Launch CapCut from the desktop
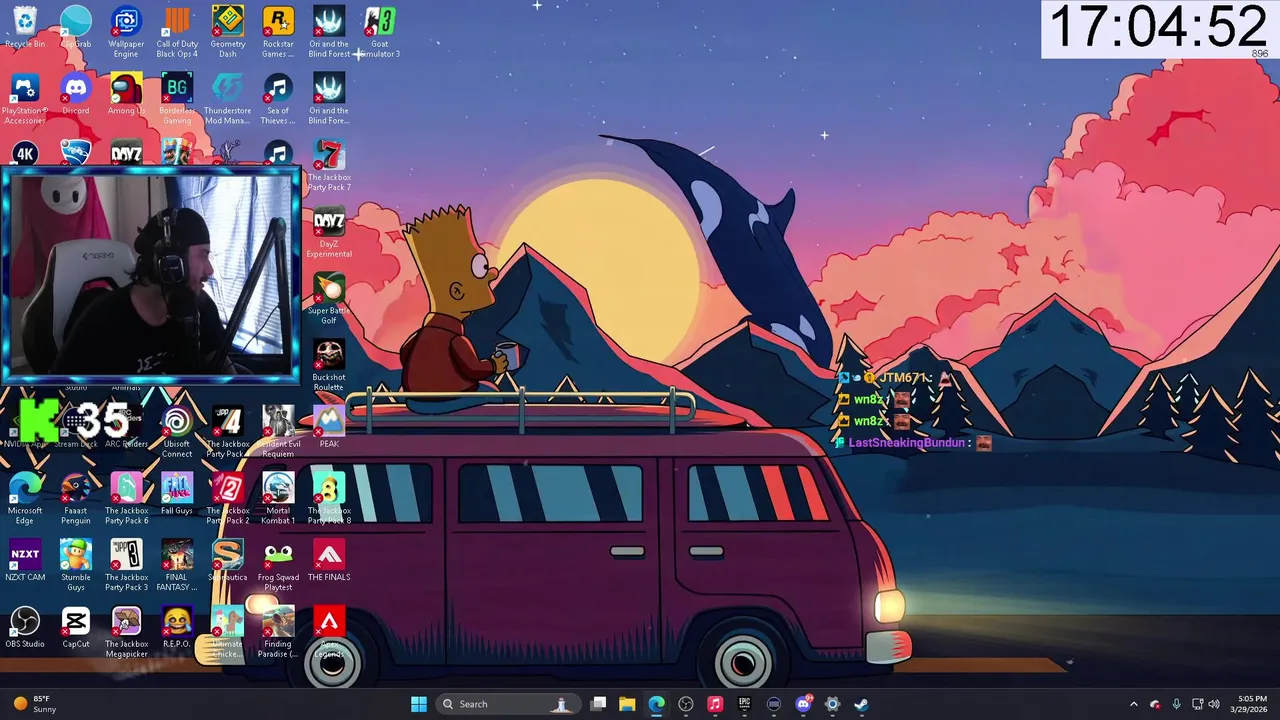The height and width of the screenshot is (720, 1280). tap(76, 628)
